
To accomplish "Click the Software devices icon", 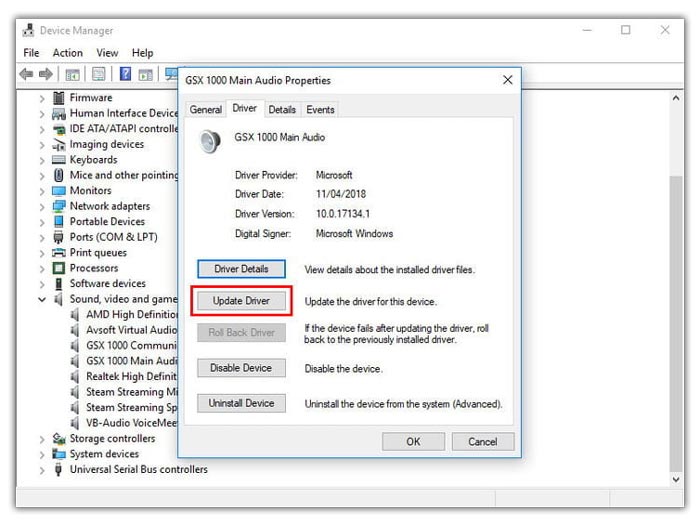I will 58,284.
